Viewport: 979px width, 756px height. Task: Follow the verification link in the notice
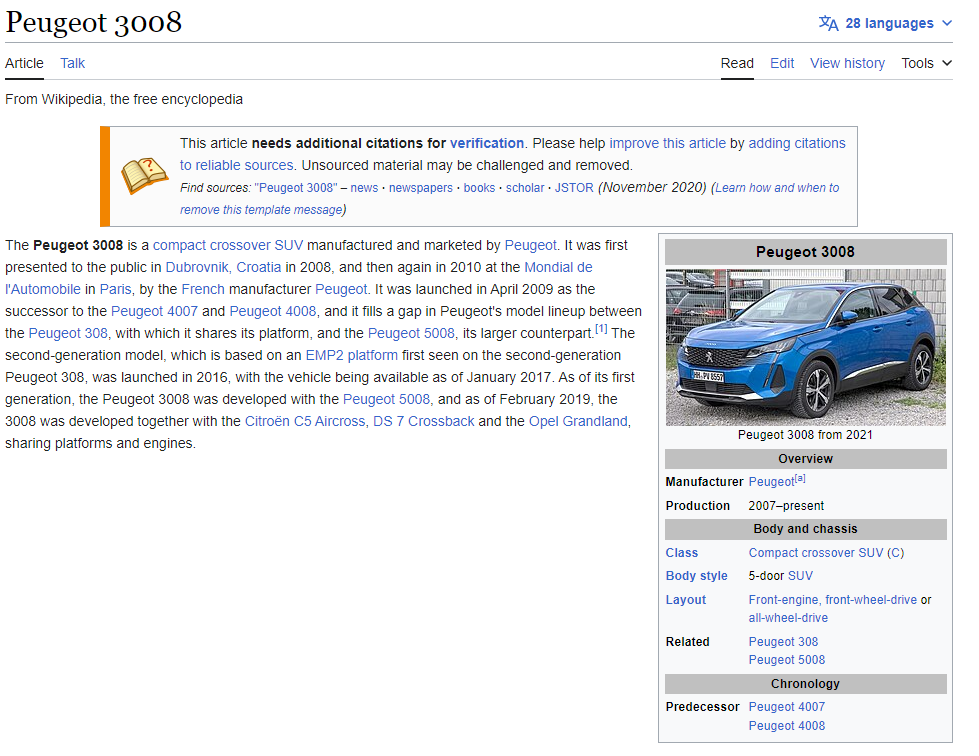[486, 143]
